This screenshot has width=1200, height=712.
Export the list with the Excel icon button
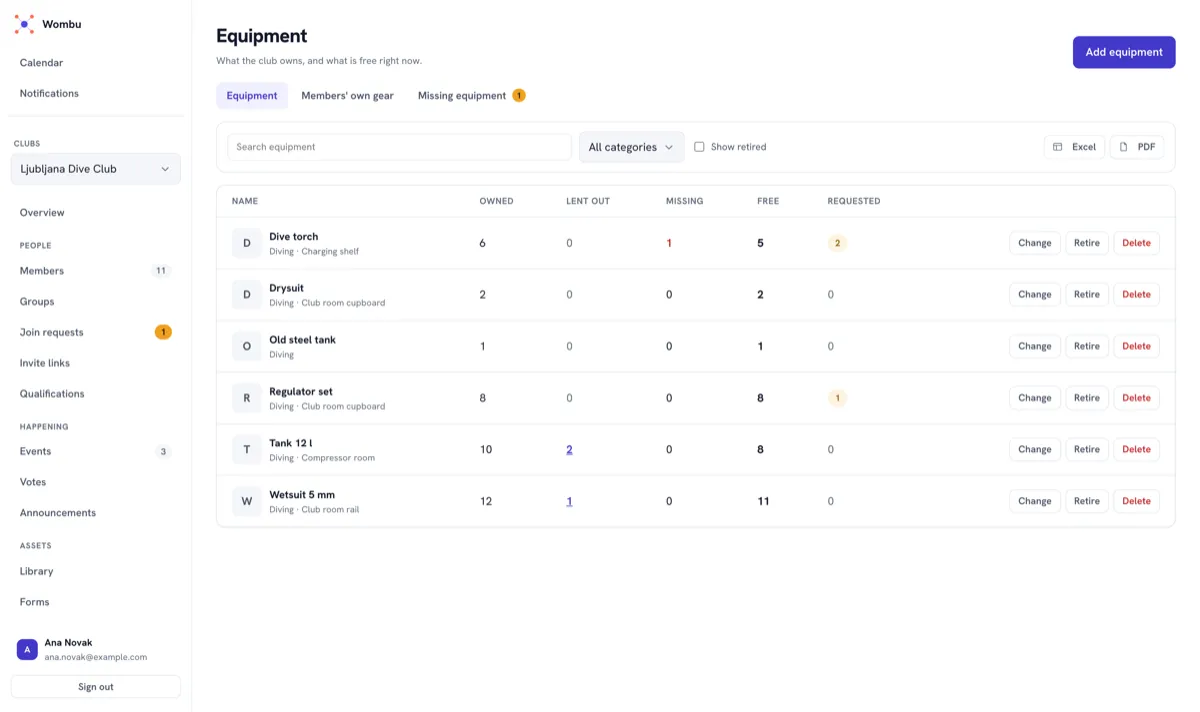1075,147
